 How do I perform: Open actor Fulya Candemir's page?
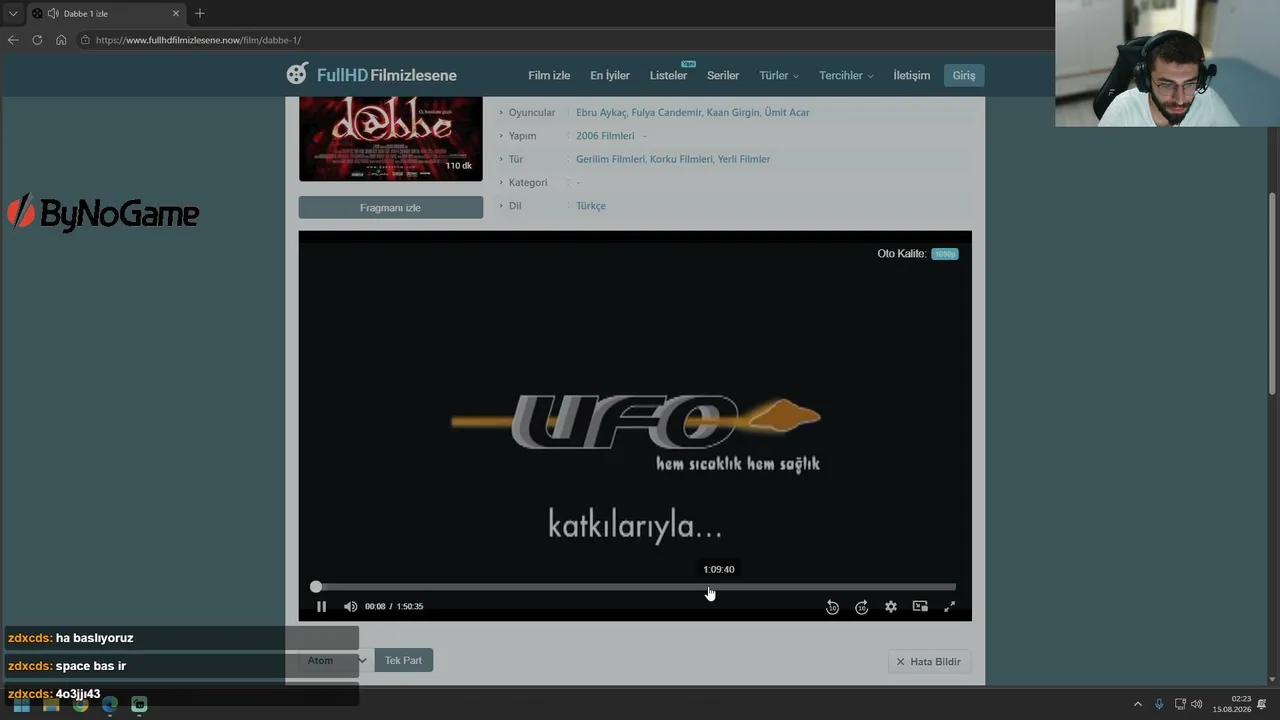click(666, 112)
